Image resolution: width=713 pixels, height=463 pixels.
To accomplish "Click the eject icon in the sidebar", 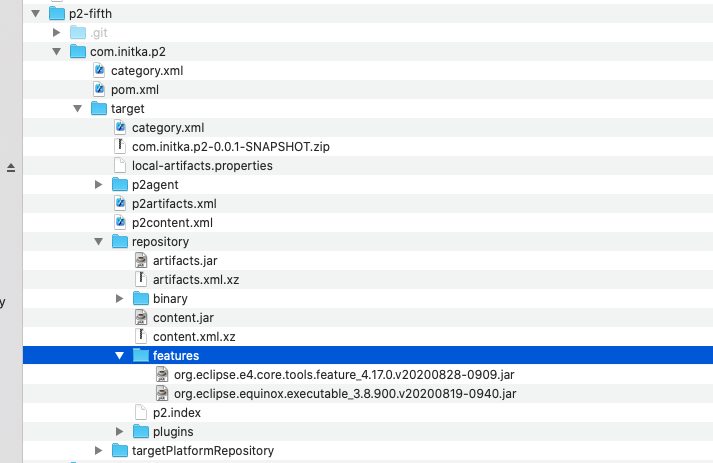I will point(11,168).
